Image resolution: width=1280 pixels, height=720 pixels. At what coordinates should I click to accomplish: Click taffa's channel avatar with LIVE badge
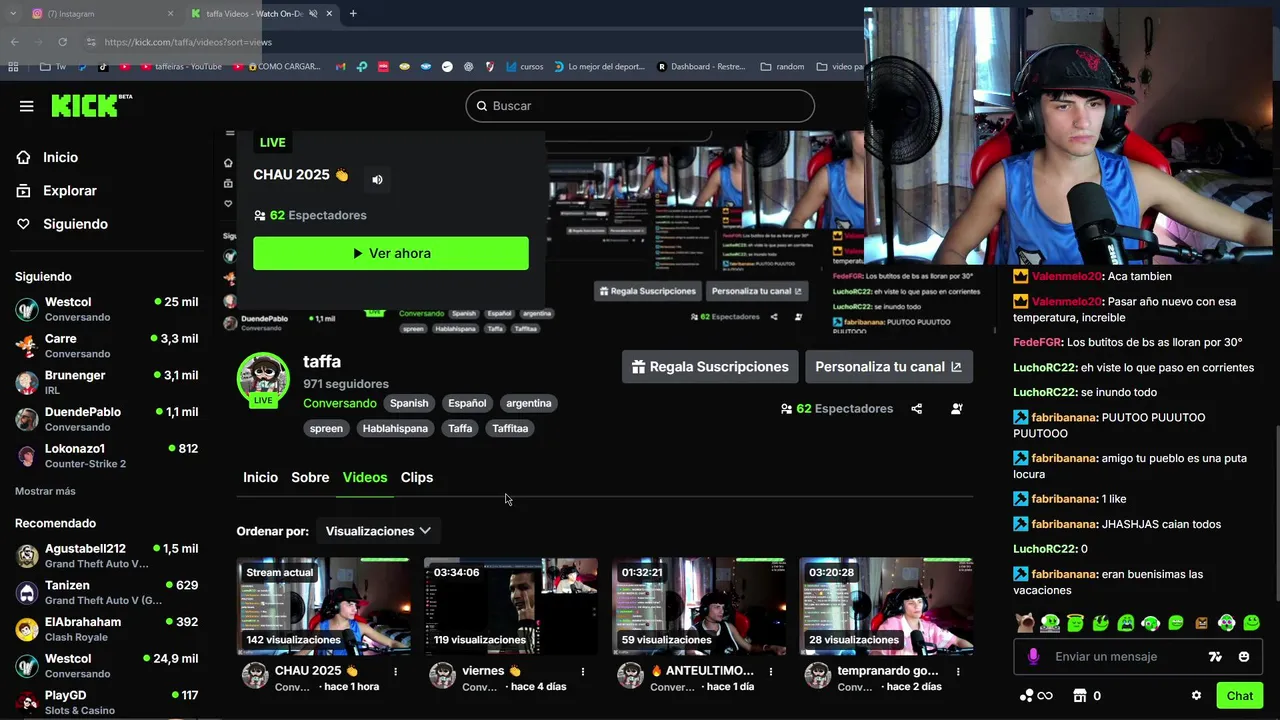click(x=263, y=379)
